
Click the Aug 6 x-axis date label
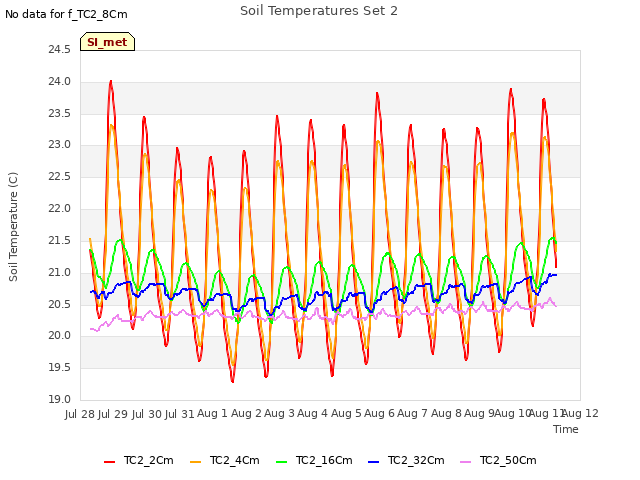[380, 413]
